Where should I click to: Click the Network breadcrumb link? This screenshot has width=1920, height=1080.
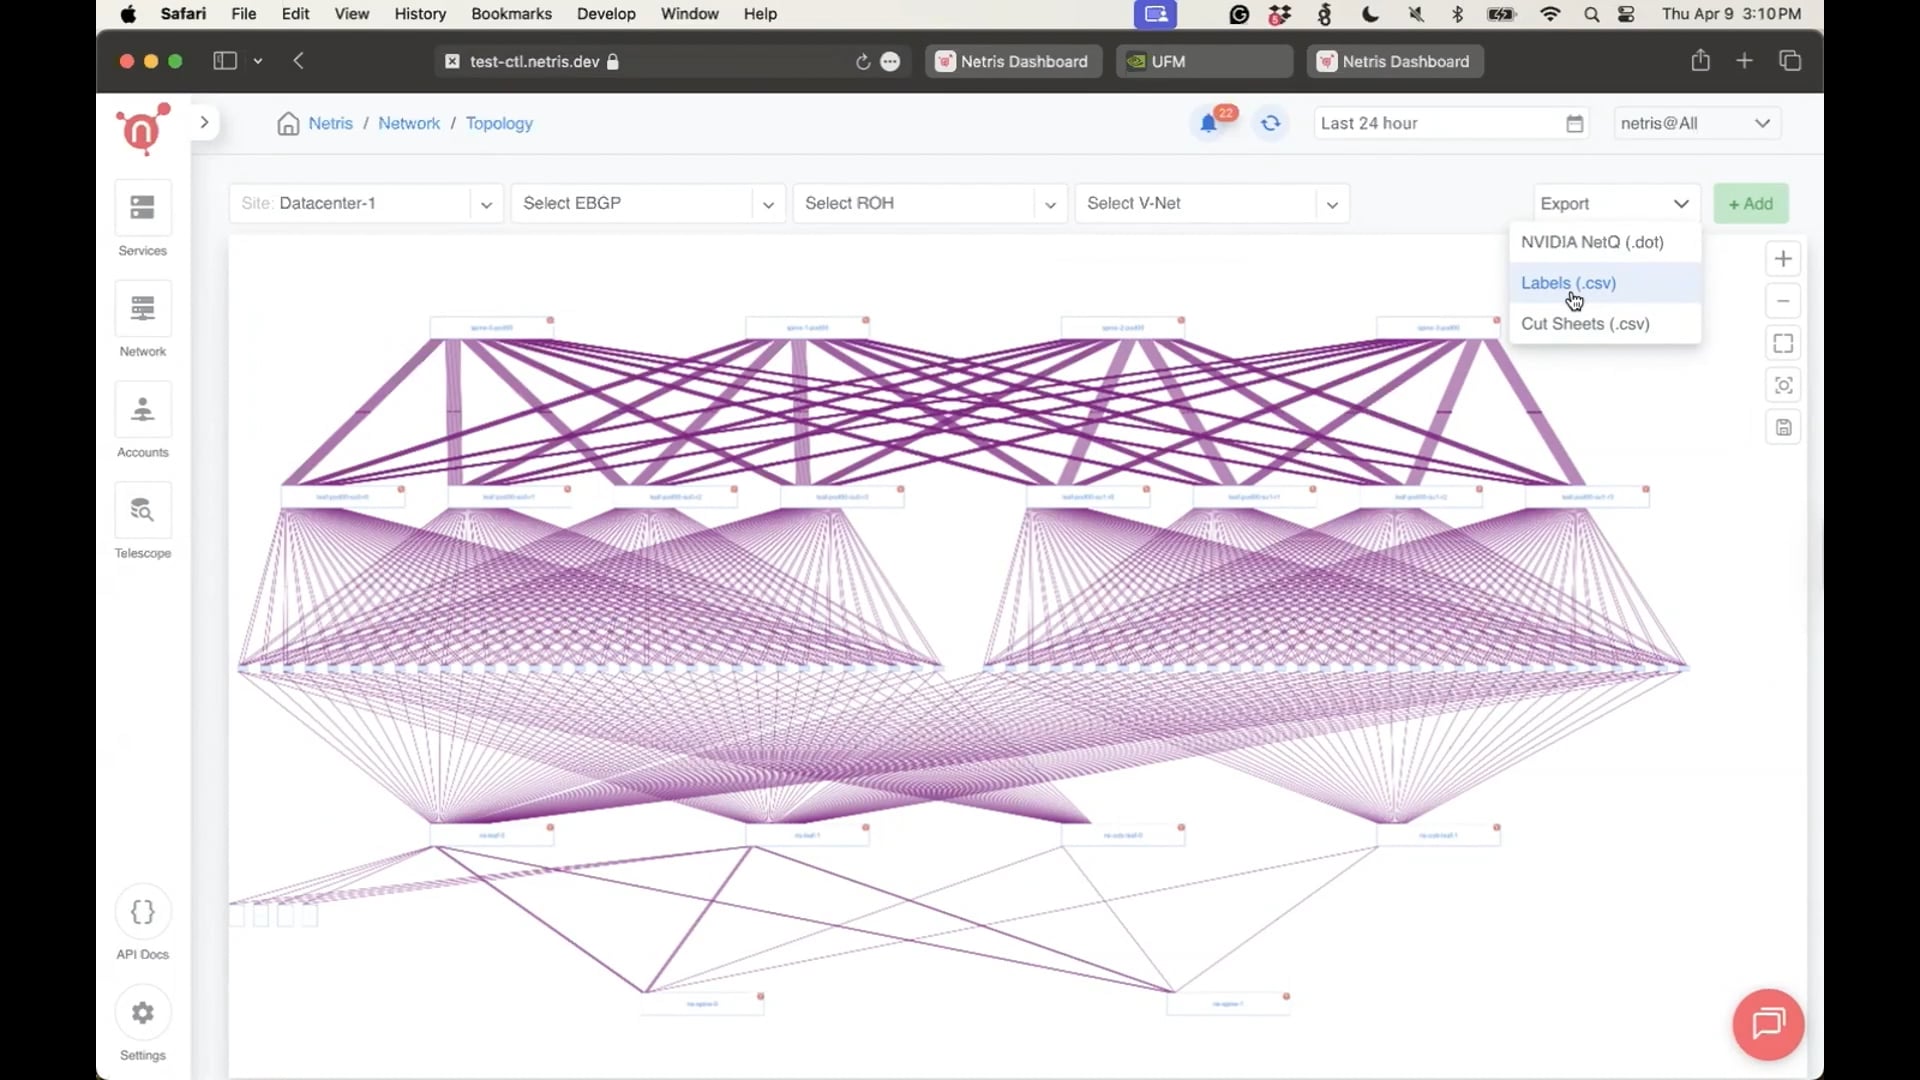click(x=409, y=123)
